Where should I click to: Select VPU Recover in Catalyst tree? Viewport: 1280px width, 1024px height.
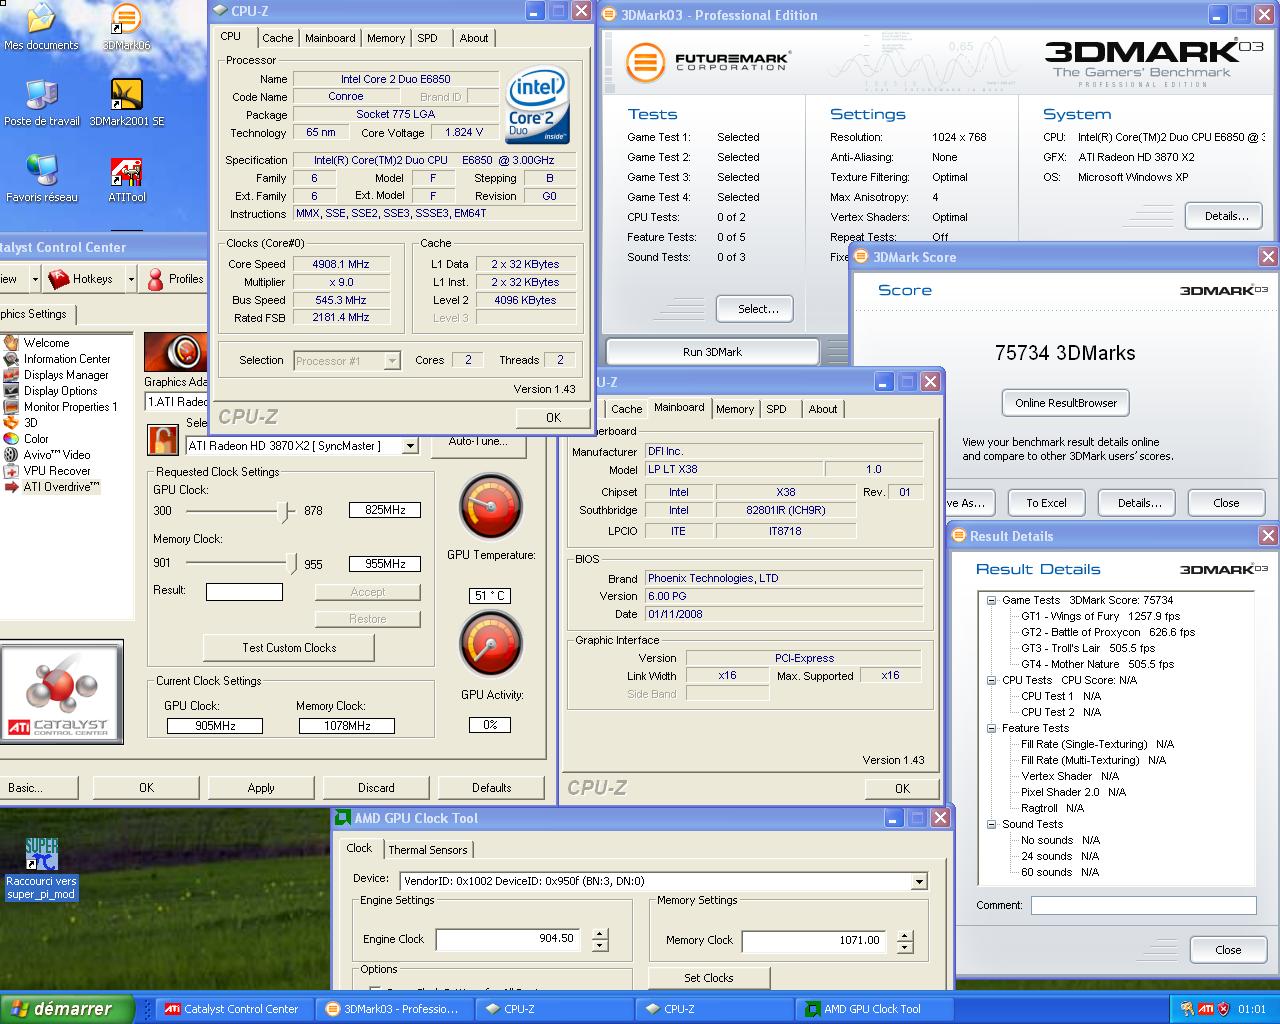tap(56, 471)
